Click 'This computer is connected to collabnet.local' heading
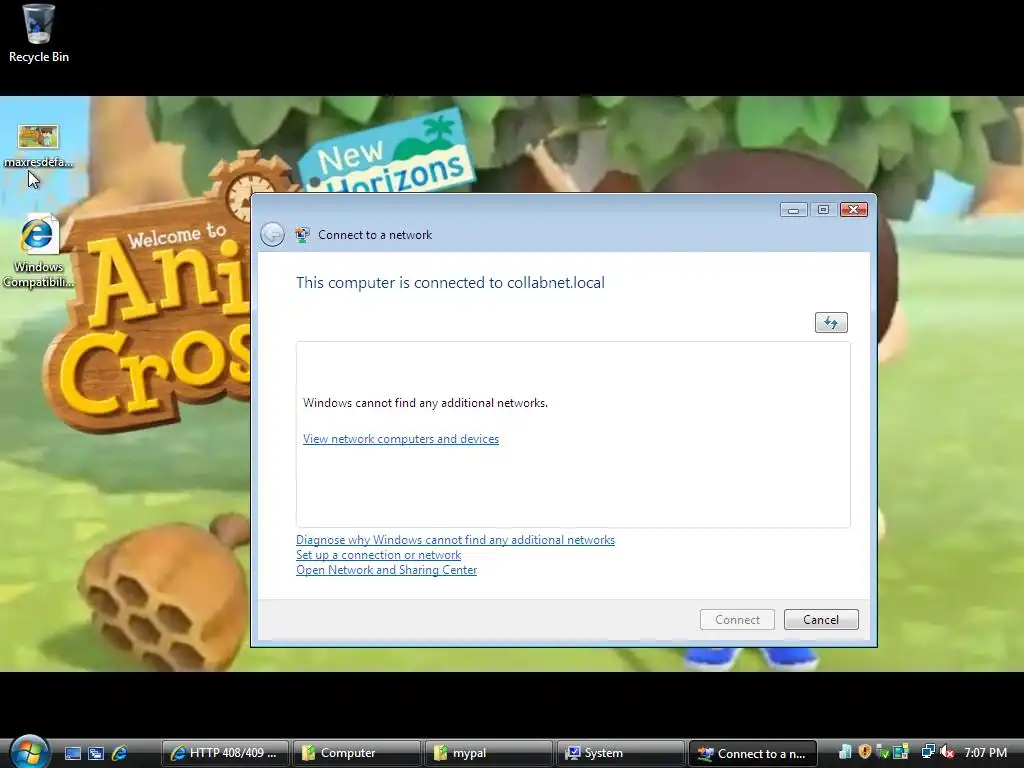The image size is (1024, 768). [x=450, y=283]
